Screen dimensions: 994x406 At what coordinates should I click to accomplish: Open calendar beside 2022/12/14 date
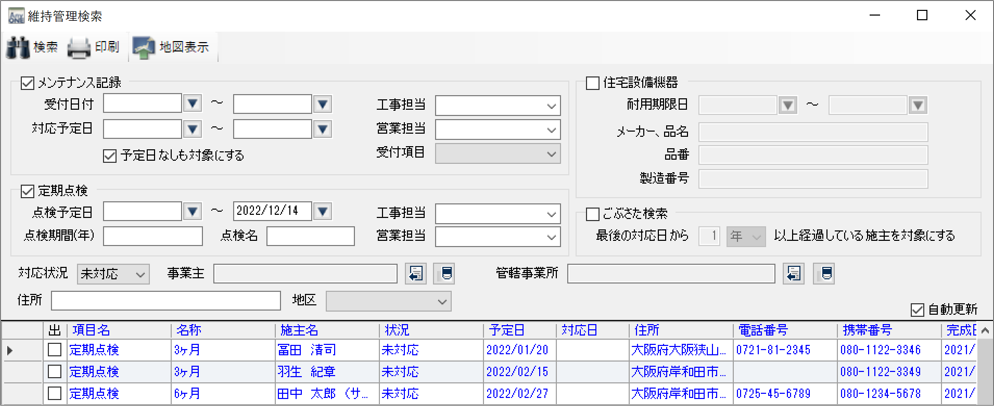click(322, 211)
